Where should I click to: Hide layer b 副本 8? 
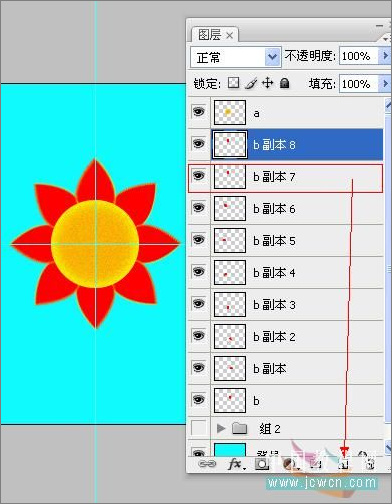(199, 143)
